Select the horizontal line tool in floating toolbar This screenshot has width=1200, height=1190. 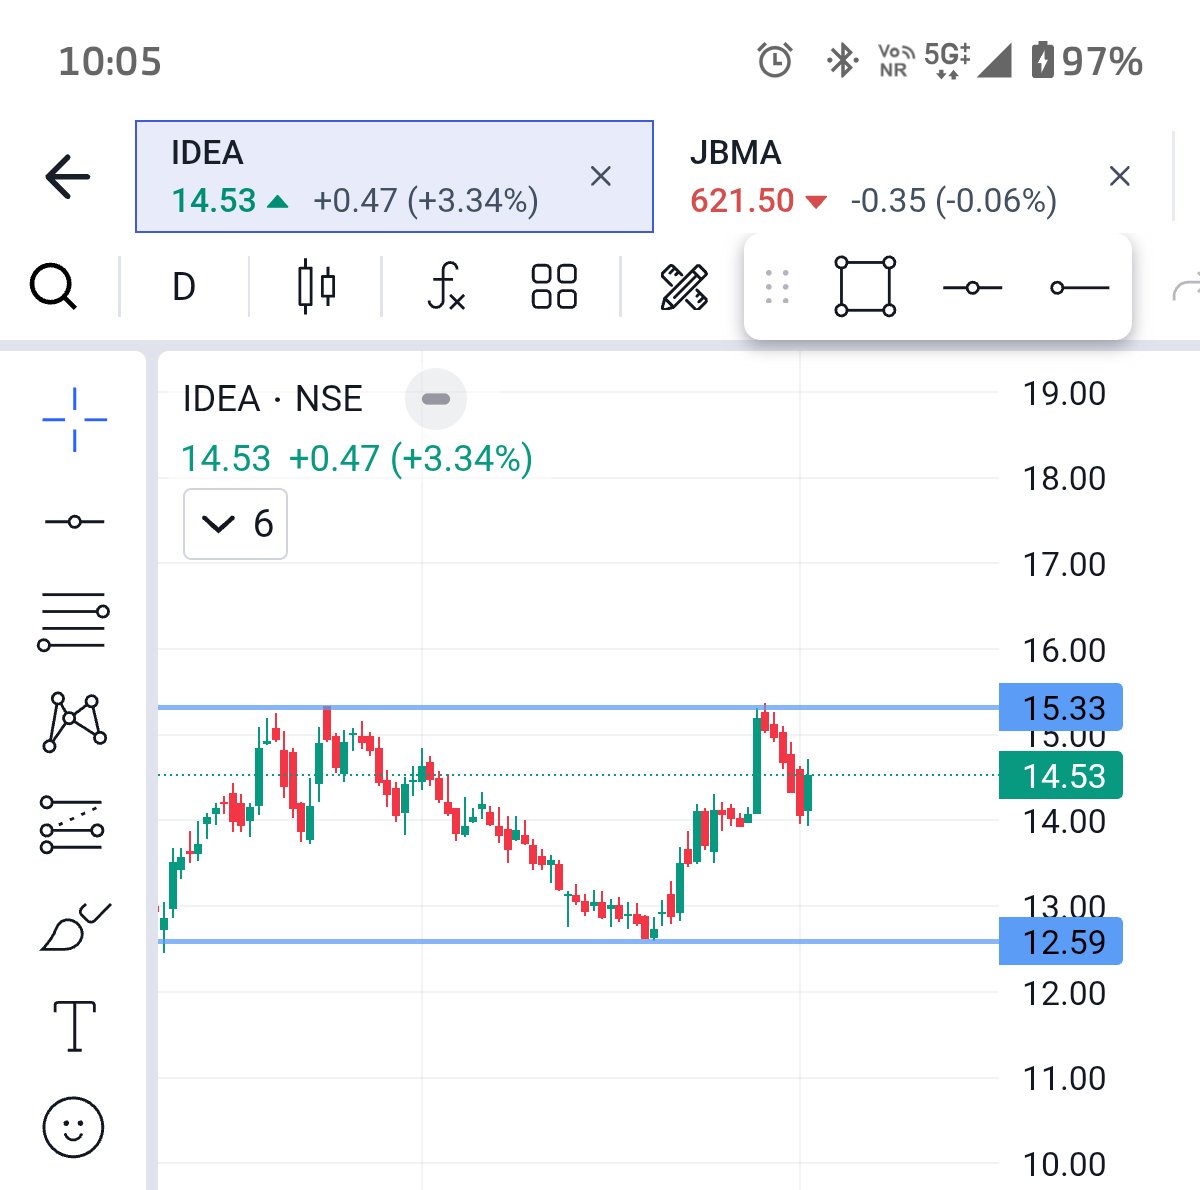972,288
